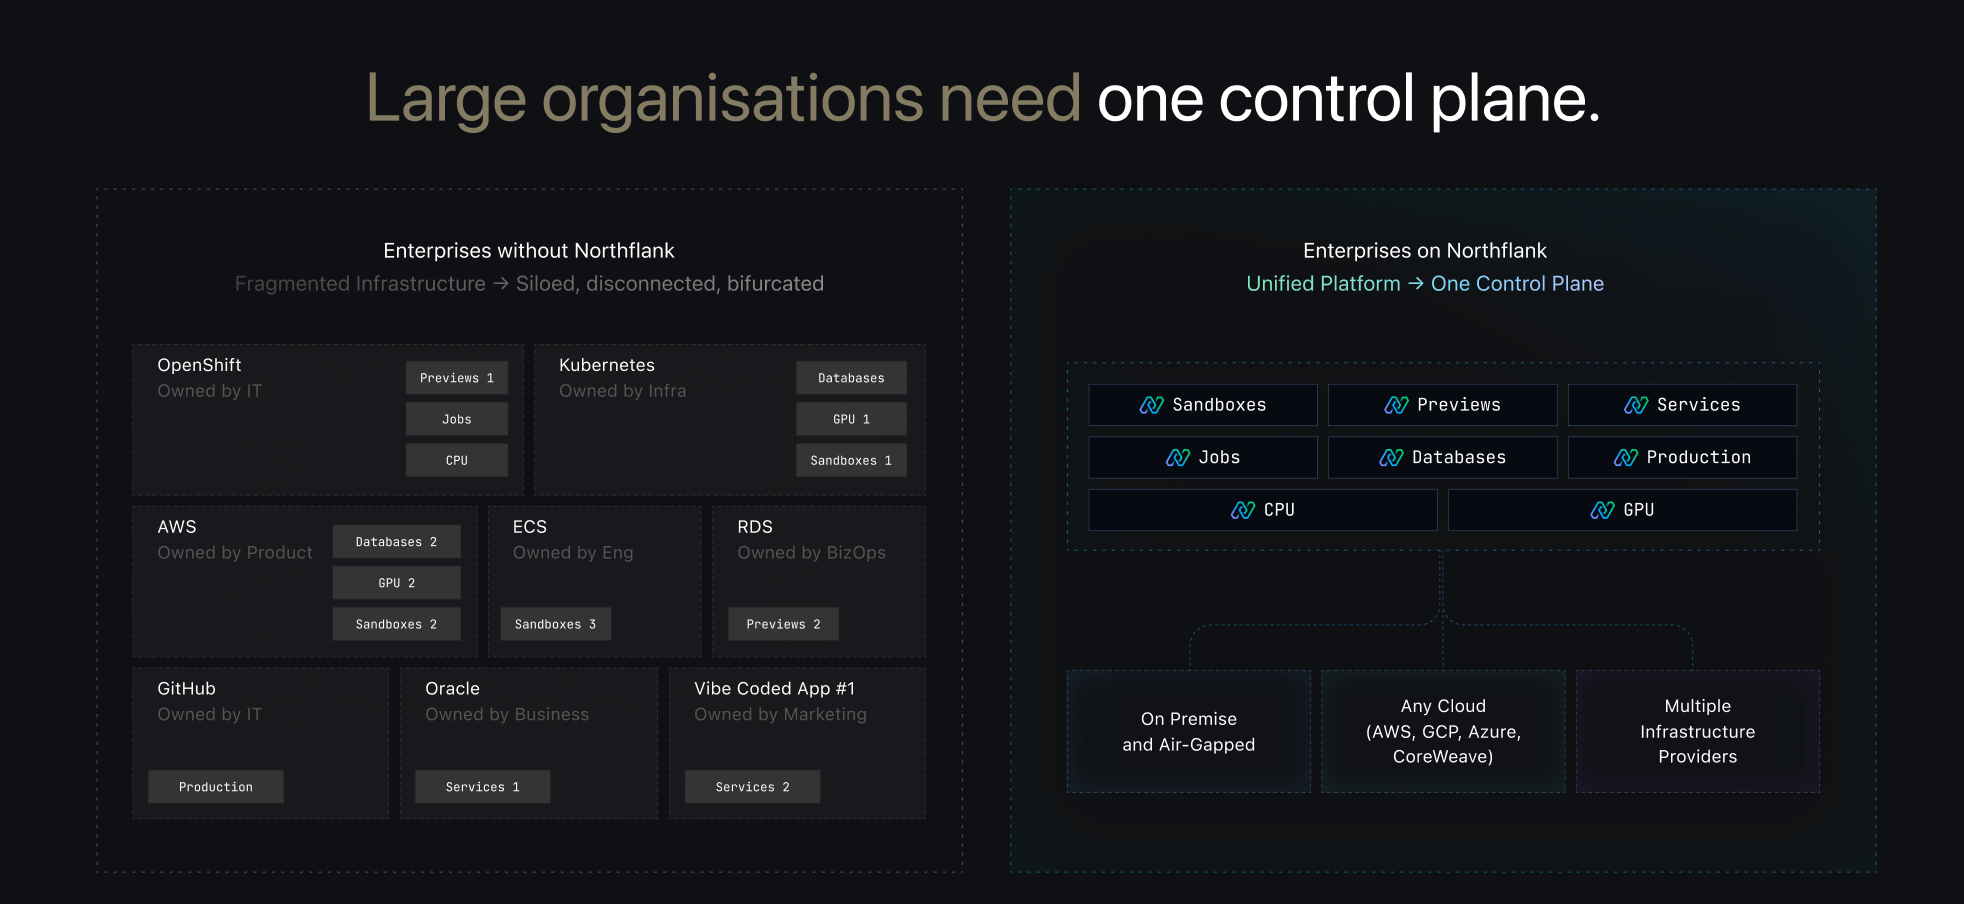This screenshot has width=1964, height=904.
Task: Click 'Enterprises without Northflank' heading
Action: pyautogui.click(x=529, y=251)
